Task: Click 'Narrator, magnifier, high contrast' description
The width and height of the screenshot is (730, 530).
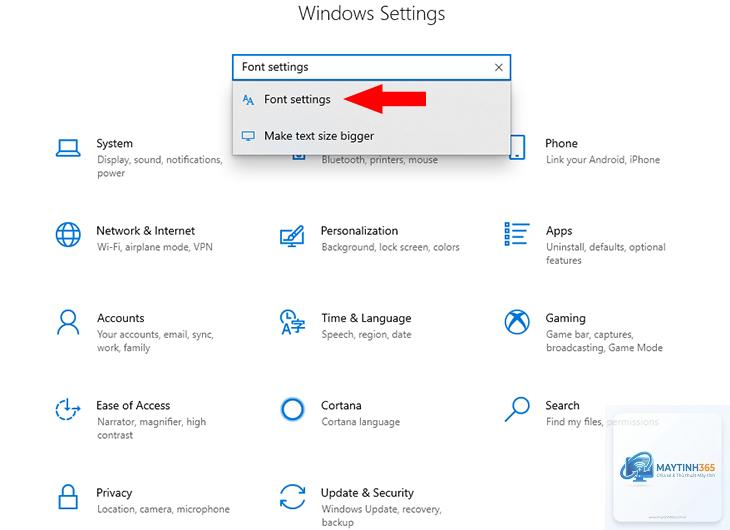Action: [151, 428]
